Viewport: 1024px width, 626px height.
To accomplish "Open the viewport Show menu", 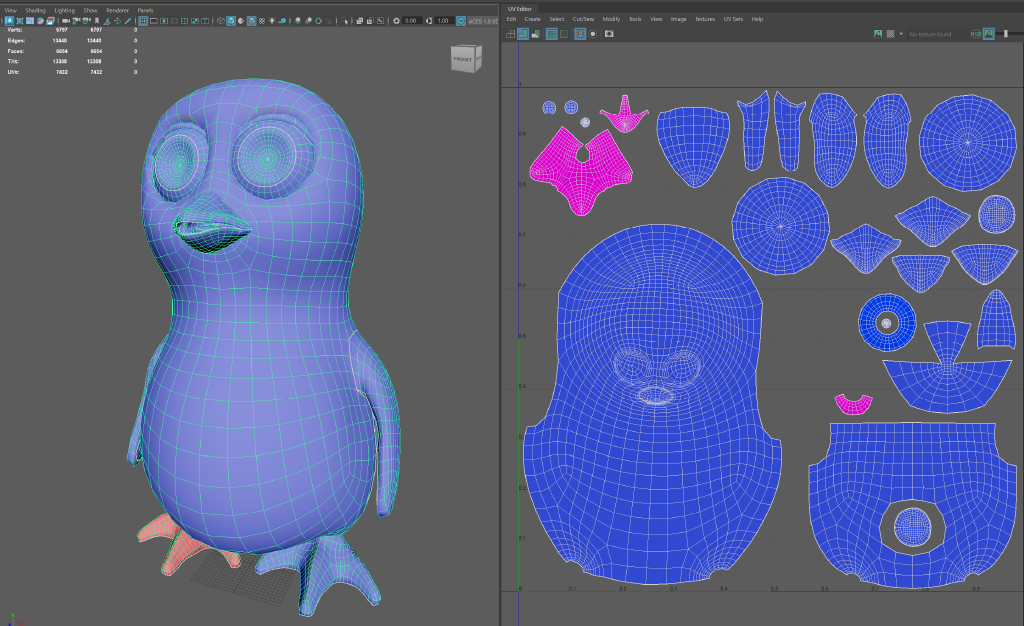I will click(x=90, y=10).
